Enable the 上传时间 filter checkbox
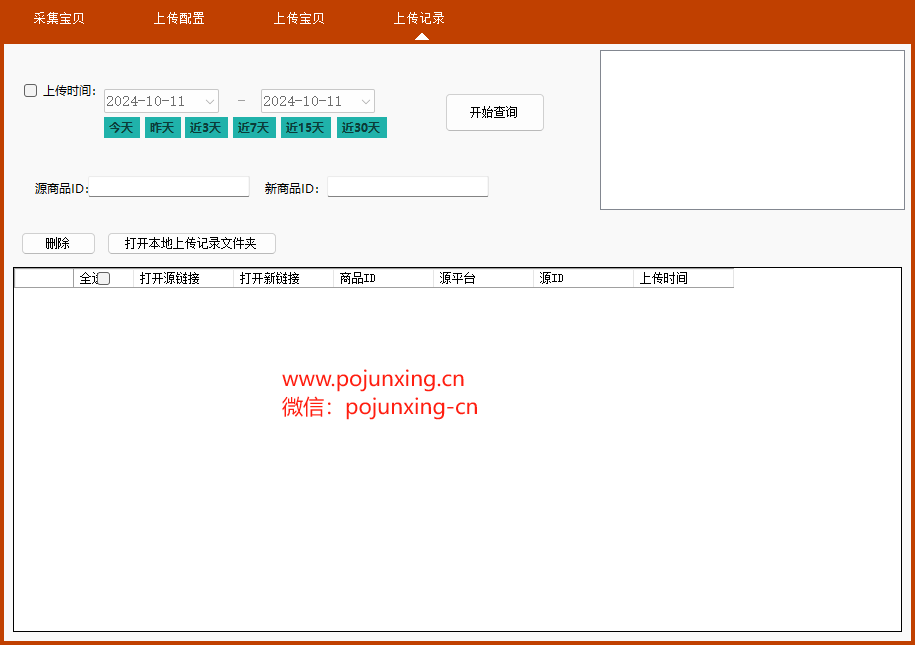Screen dimensions: 915x645 (x=30, y=90)
